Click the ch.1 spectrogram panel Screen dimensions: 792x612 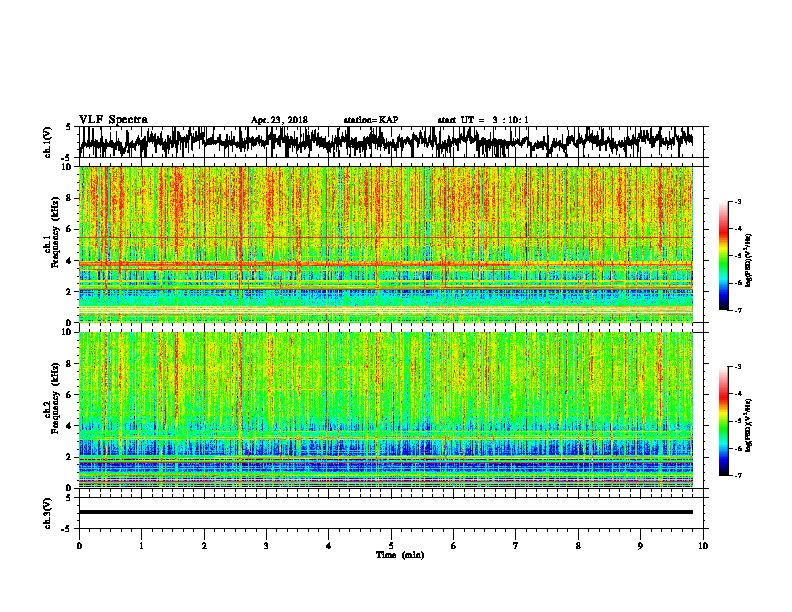pyautogui.click(x=385, y=244)
